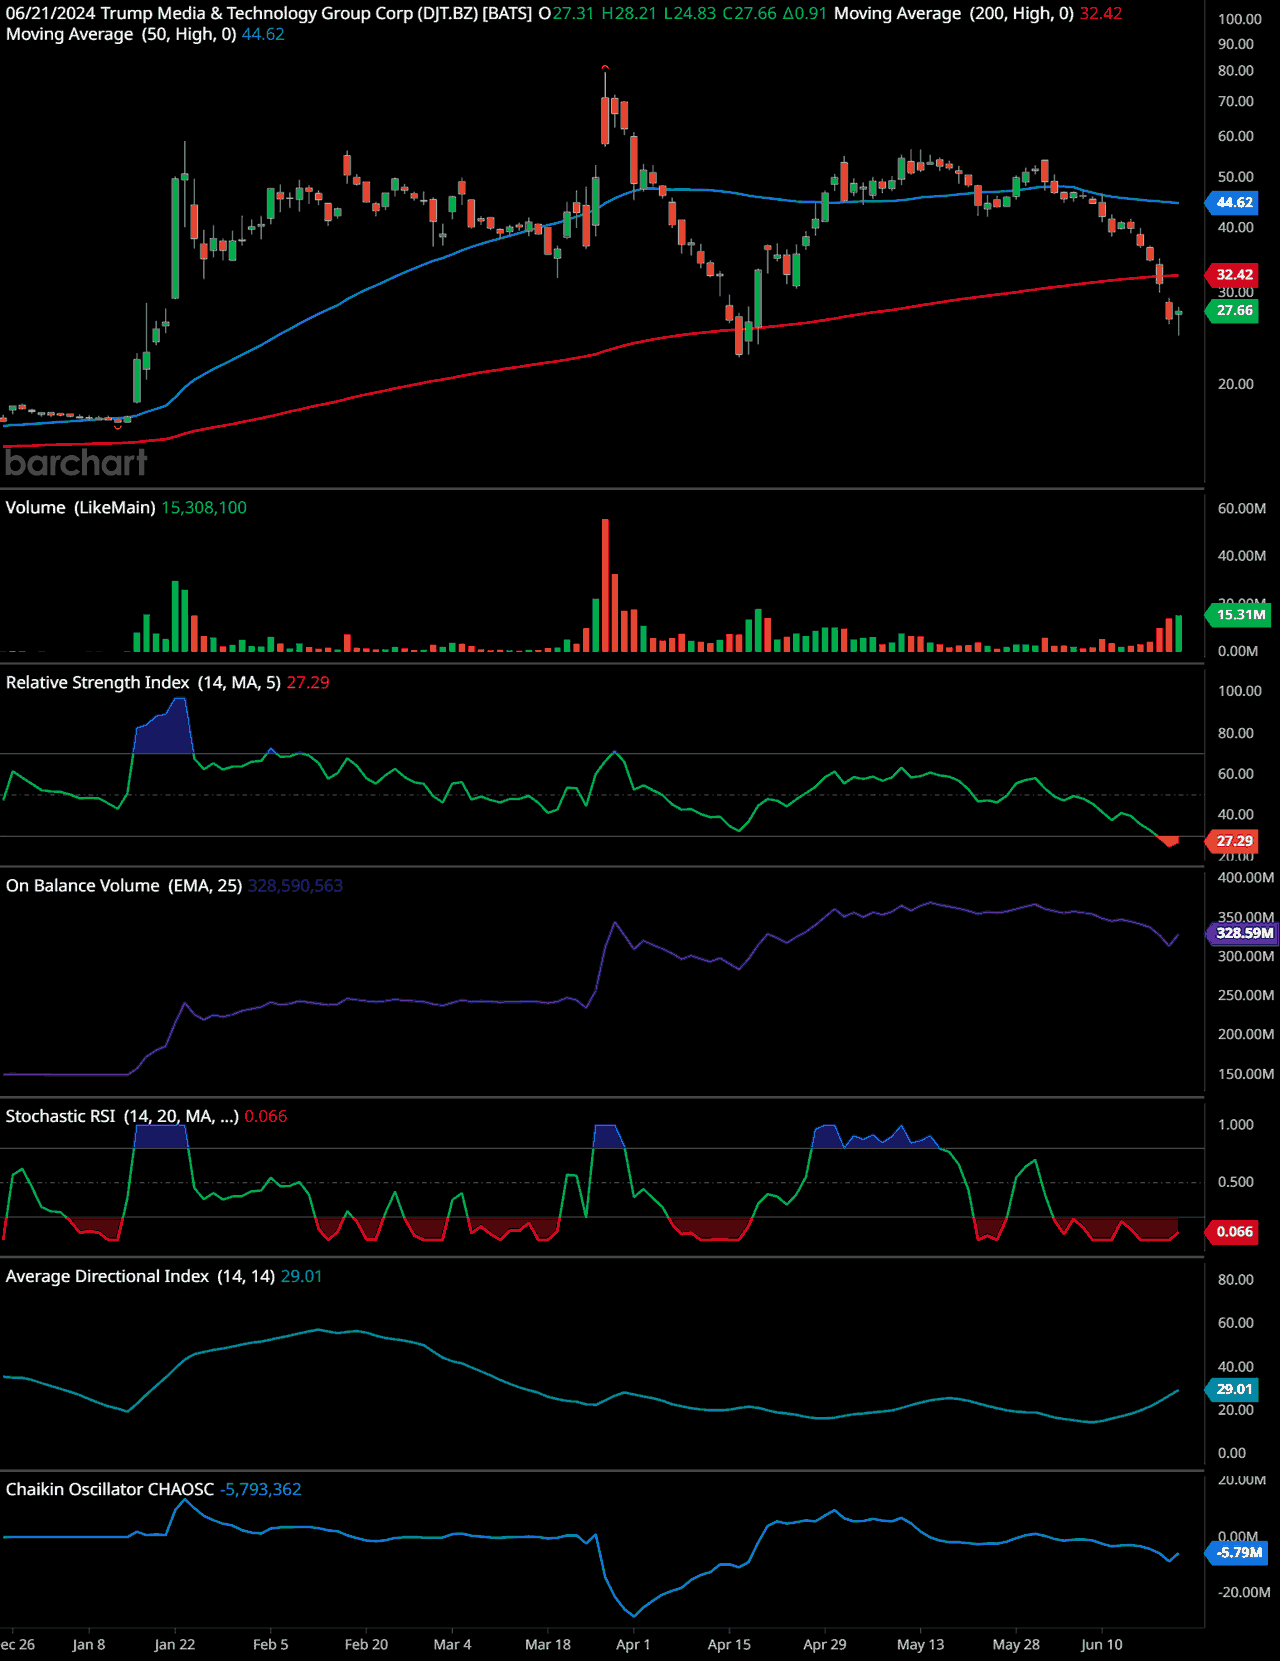
Task: Click the 0.066 Stochastic RSI value tag
Action: tap(1234, 1231)
